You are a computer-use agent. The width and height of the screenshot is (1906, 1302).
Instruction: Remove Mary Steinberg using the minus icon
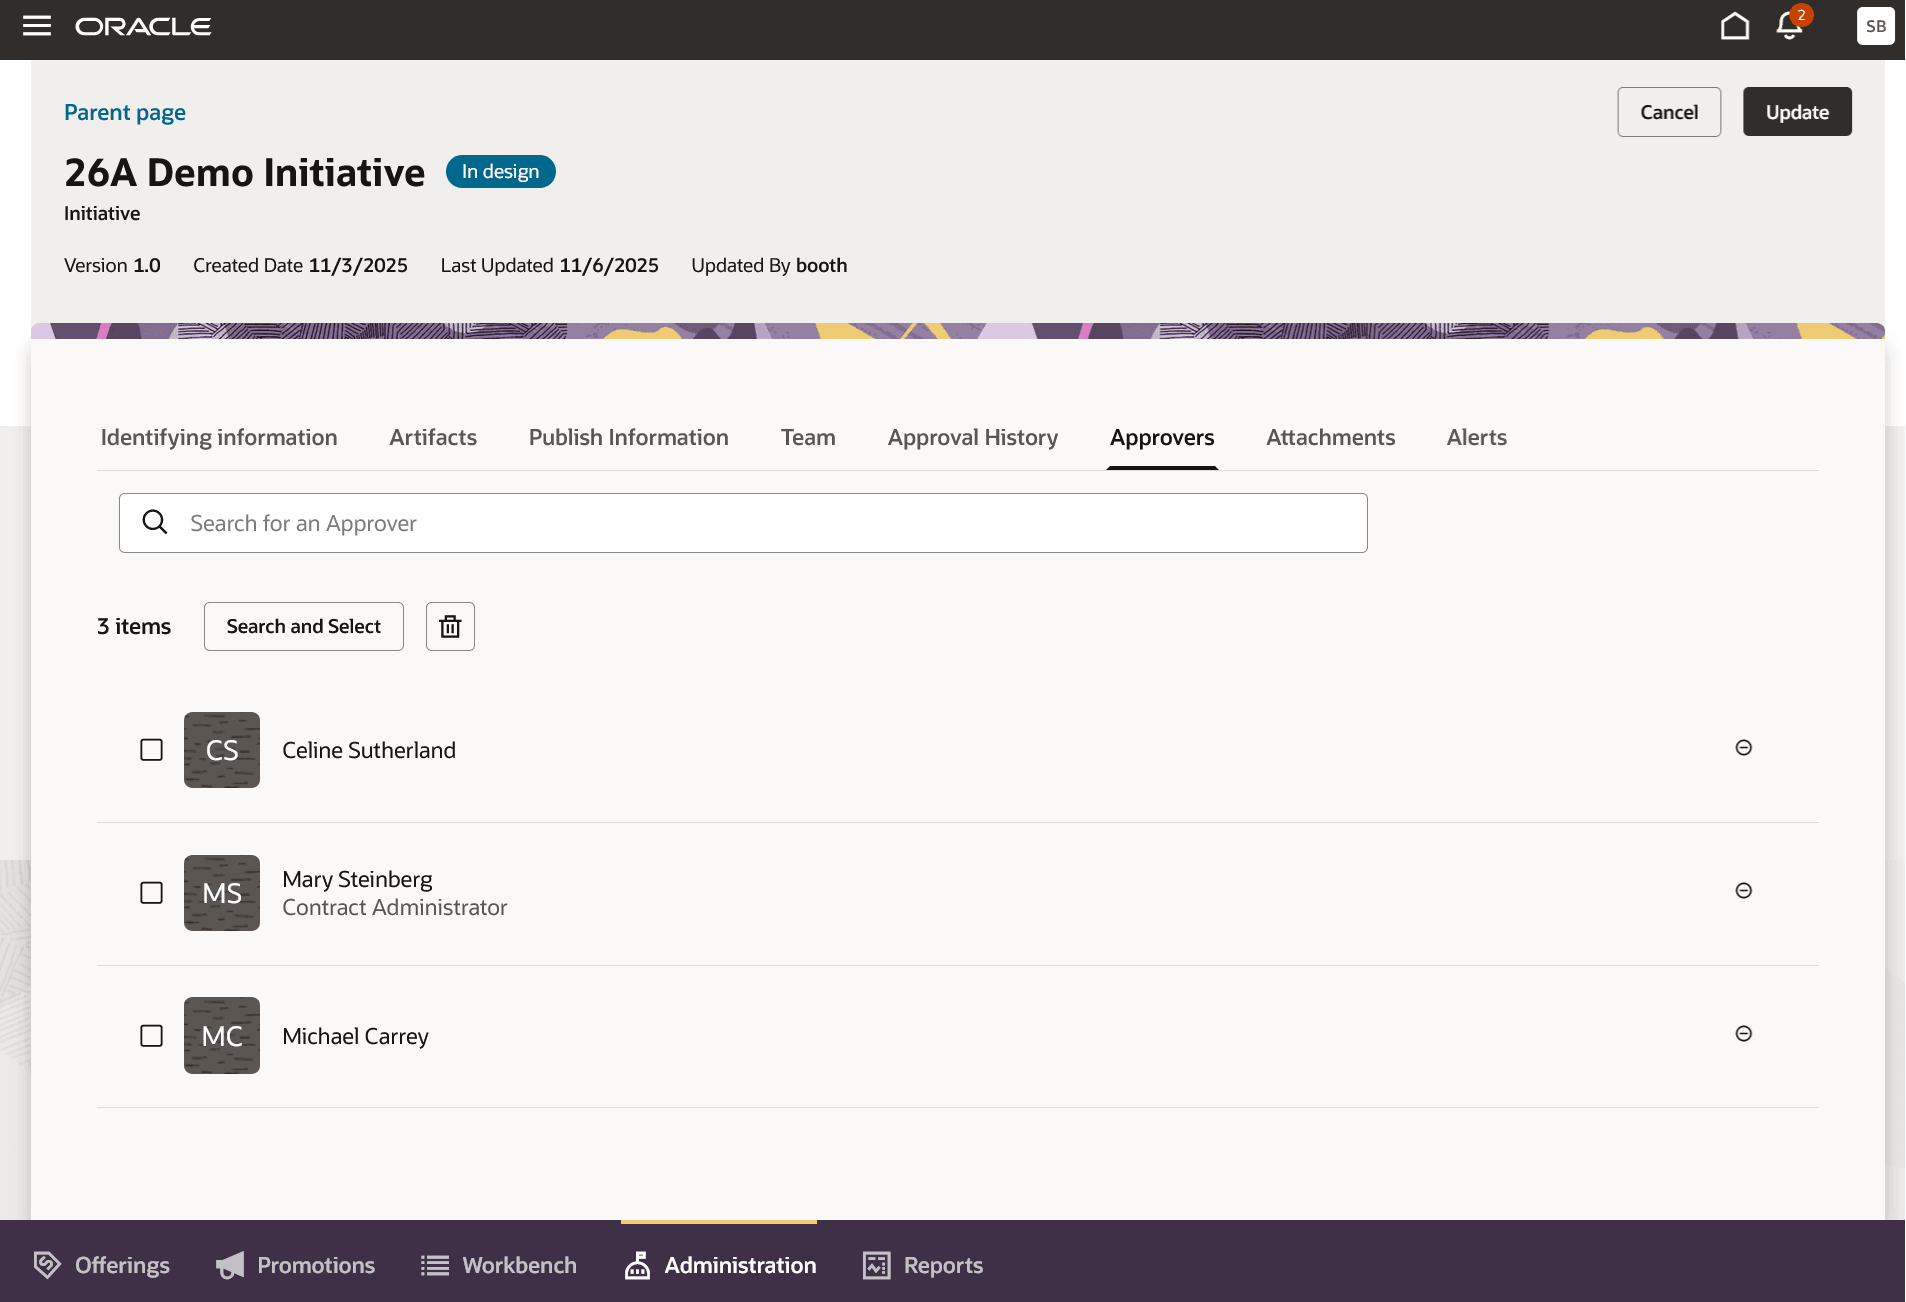1743,891
